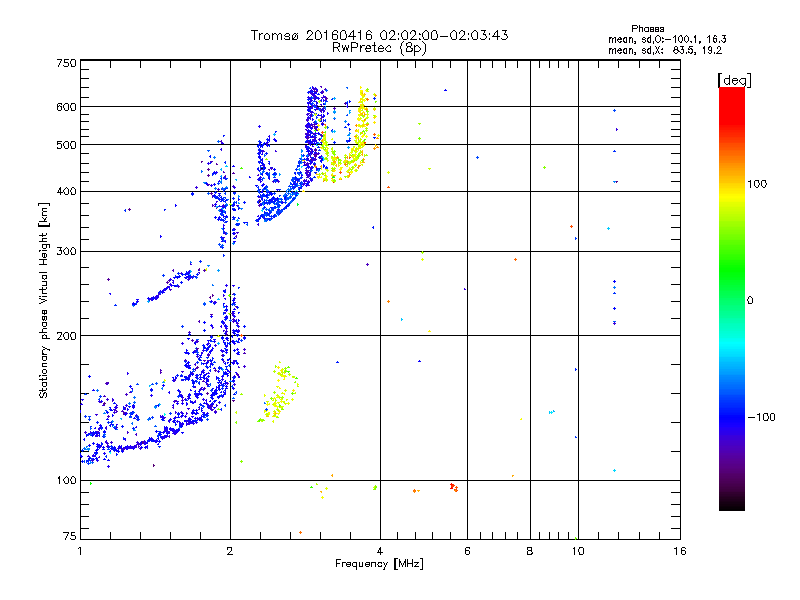Click the '[deg]' colorbar unit label

click(734, 80)
